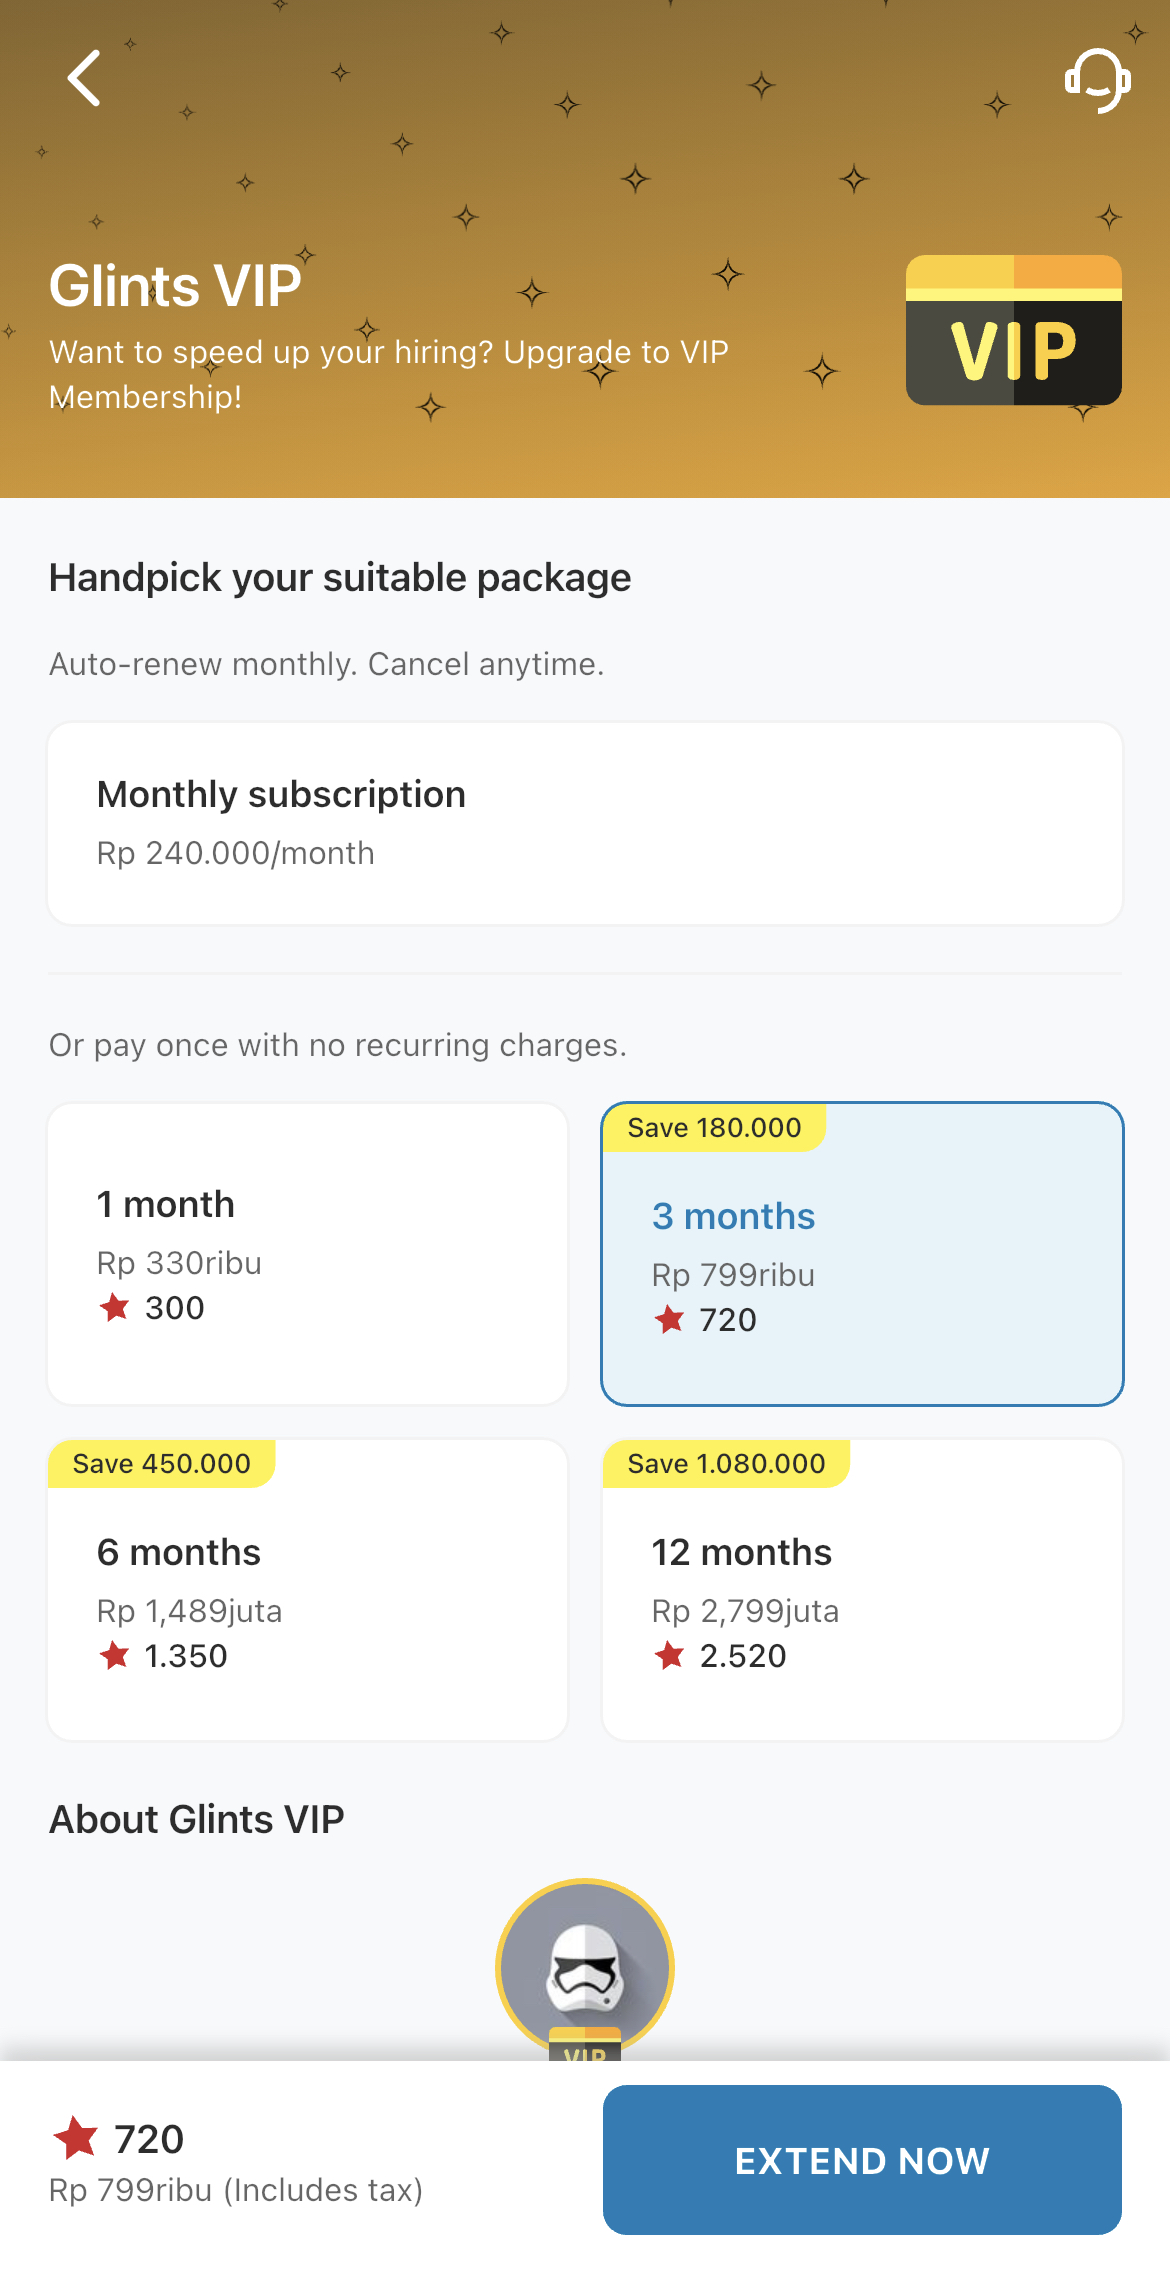Go back using the back arrow
This screenshot has width=1170, height=2271.
click(x=84, y=78)
